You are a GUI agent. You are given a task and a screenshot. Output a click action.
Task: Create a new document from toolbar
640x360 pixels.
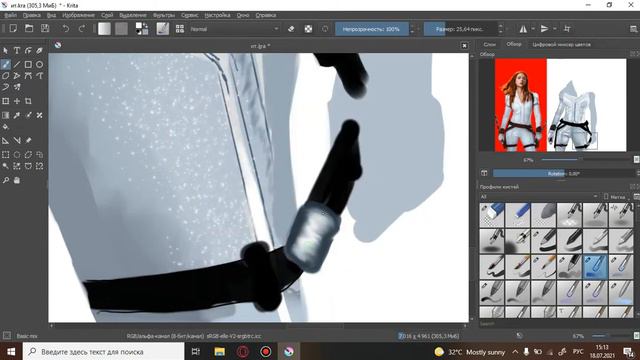tap(13, 29)
